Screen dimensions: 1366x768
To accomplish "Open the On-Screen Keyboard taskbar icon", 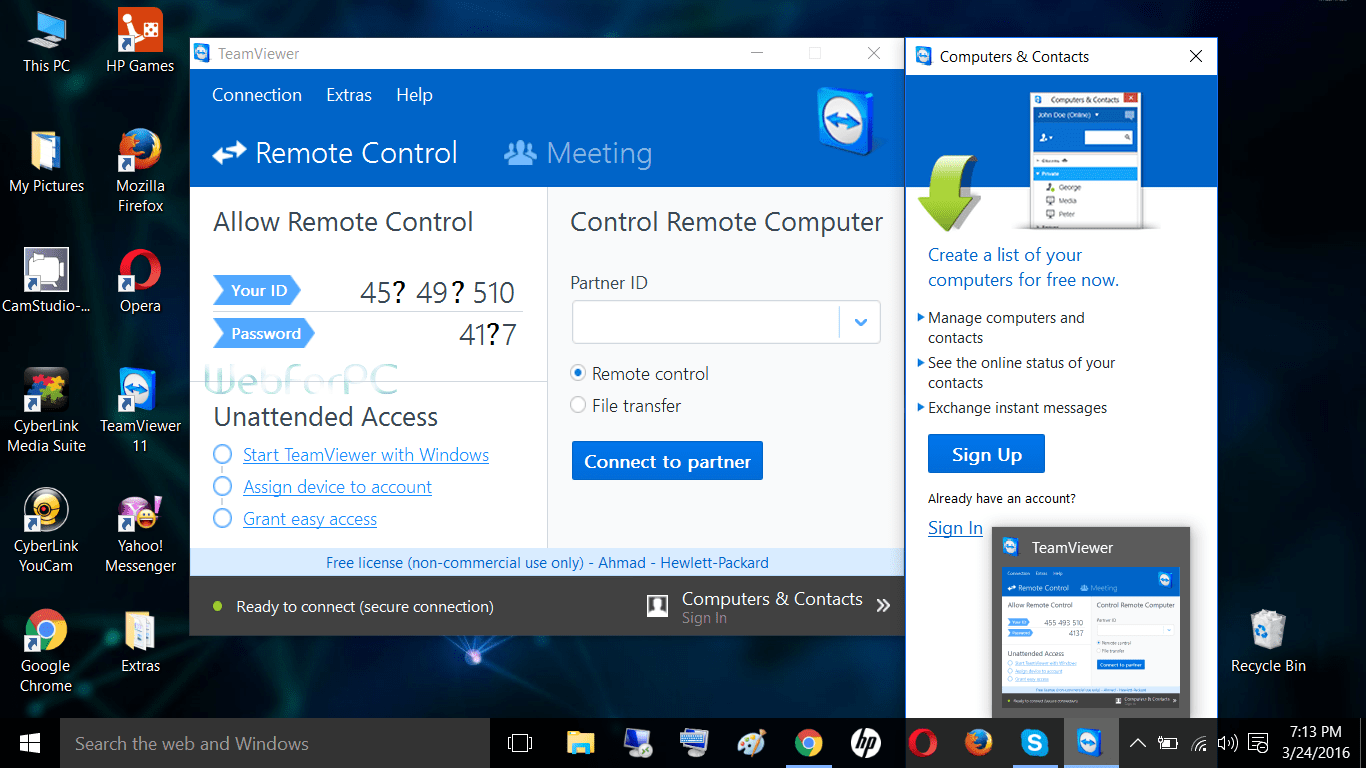I will 694,743.
